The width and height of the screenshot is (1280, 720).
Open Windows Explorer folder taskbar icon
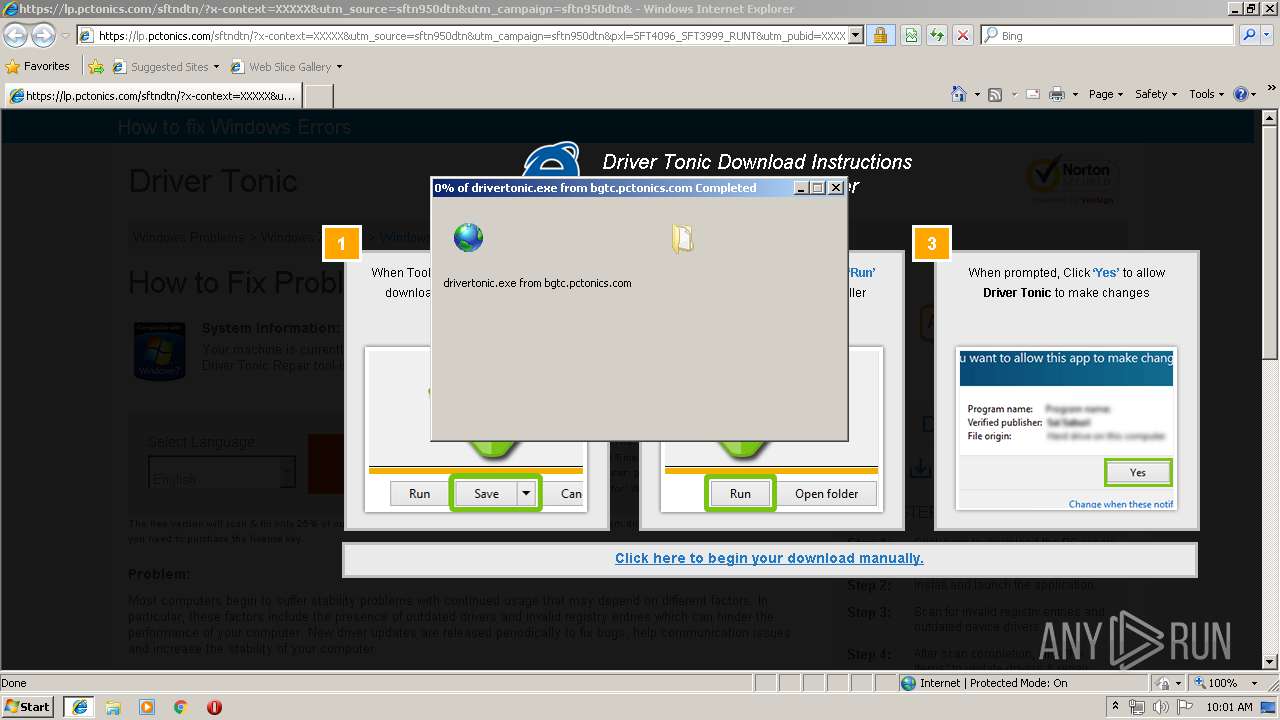pyautogui.click(x=113, y=707)
